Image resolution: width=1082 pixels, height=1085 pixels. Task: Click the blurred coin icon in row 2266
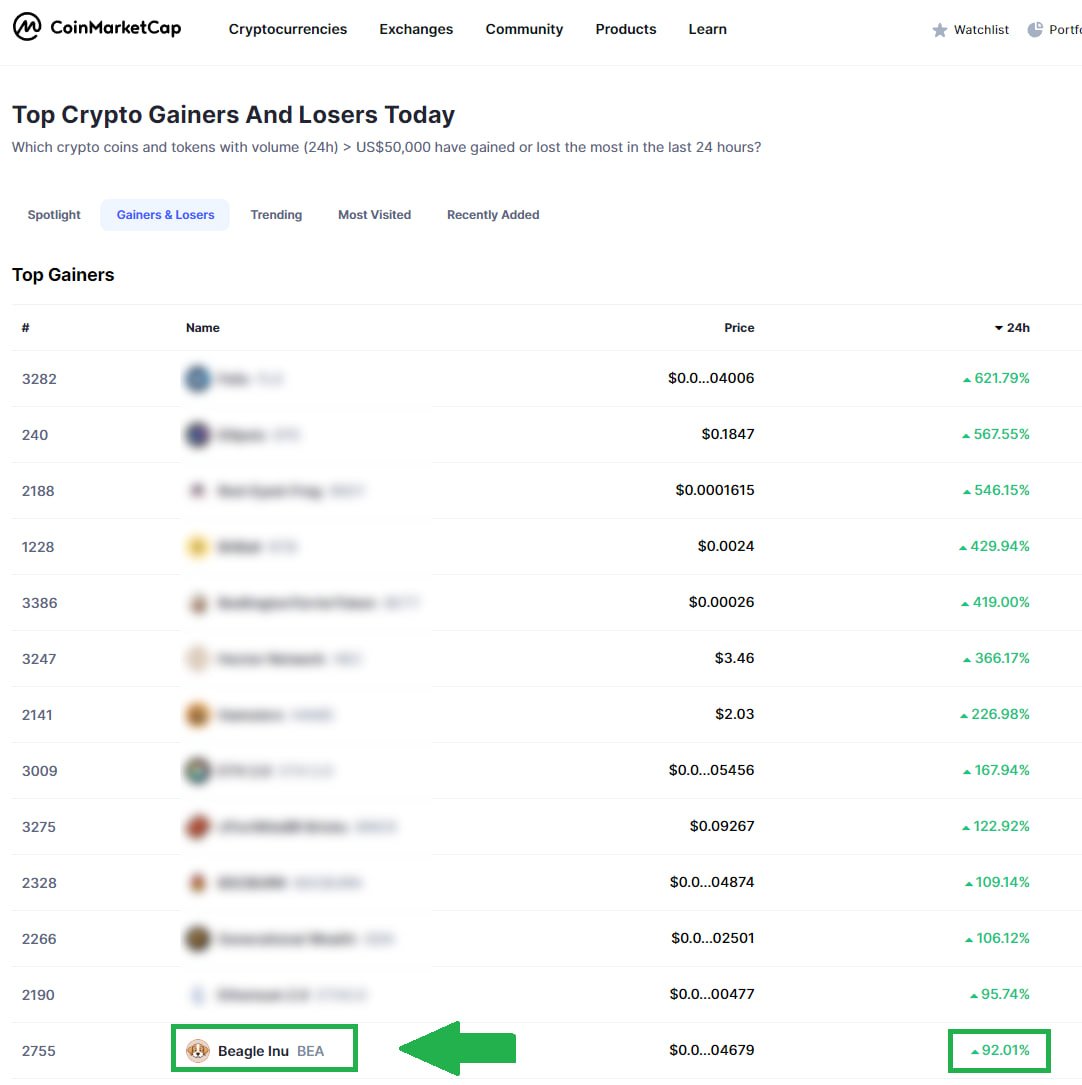(x=198, y=939)
